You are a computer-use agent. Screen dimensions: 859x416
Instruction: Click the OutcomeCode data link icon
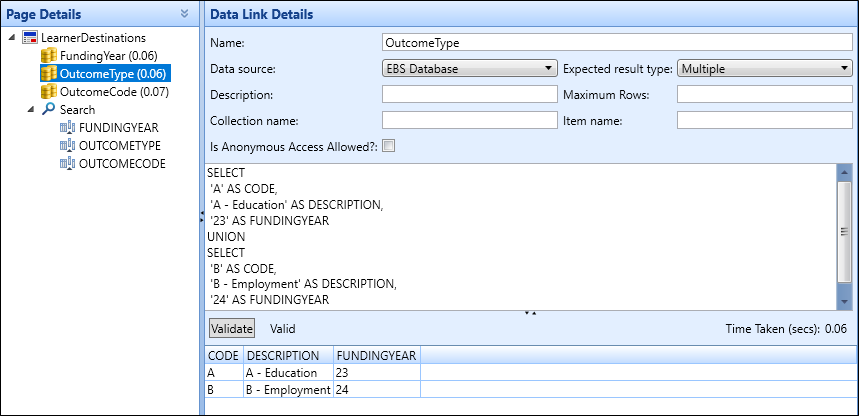point(48,91)
